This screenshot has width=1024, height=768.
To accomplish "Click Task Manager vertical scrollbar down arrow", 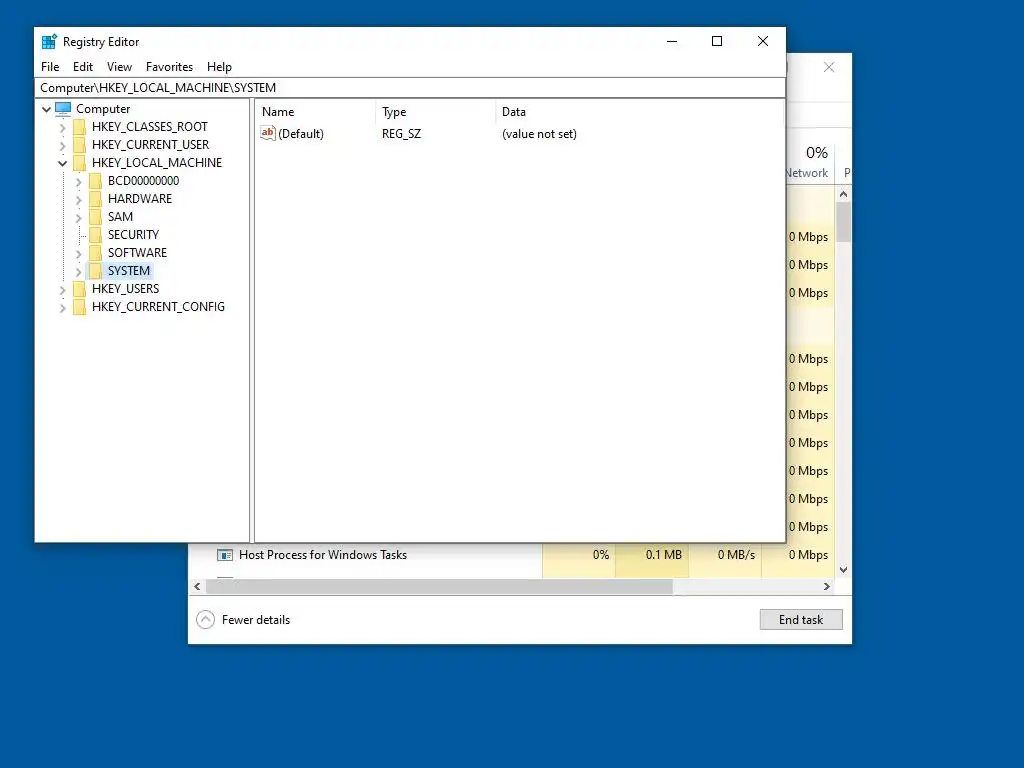I will [843, 570].
